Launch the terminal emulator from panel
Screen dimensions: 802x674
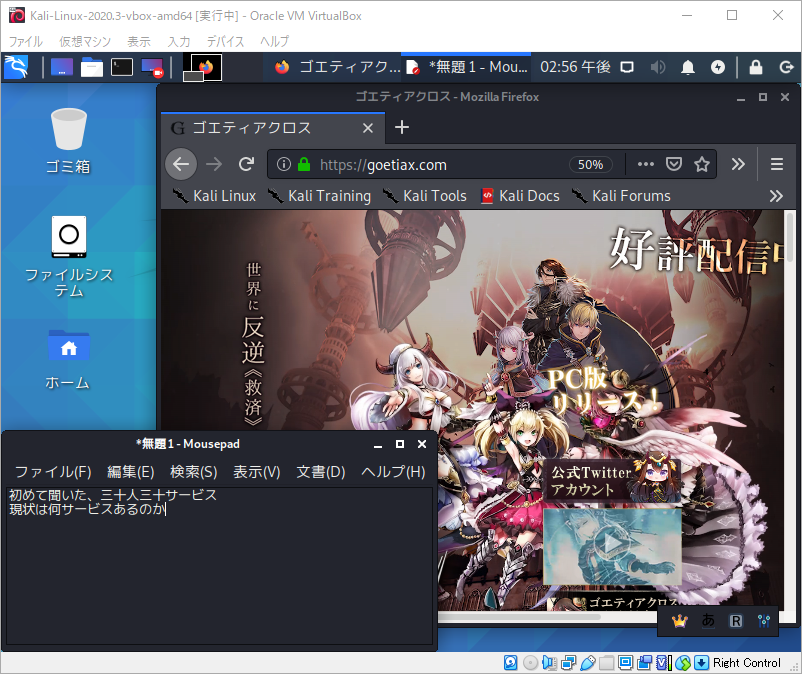coord(122,67)
